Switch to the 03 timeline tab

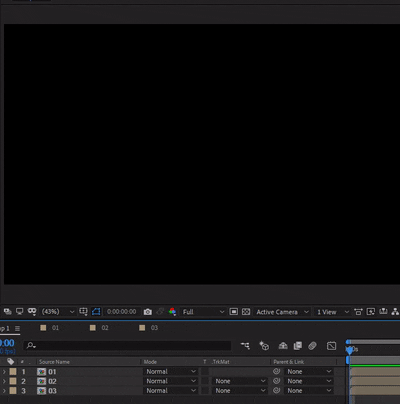pos(149,328)
